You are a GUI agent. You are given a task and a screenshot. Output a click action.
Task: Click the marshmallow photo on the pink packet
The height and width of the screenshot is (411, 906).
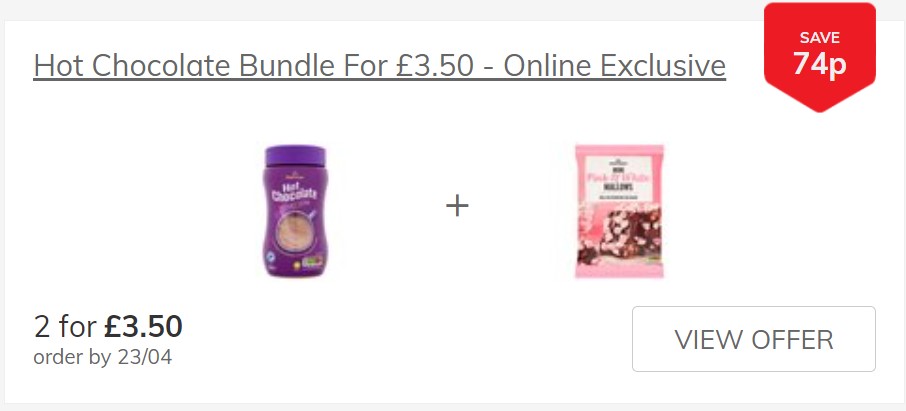pyautogui.click(x=619, y=234)
